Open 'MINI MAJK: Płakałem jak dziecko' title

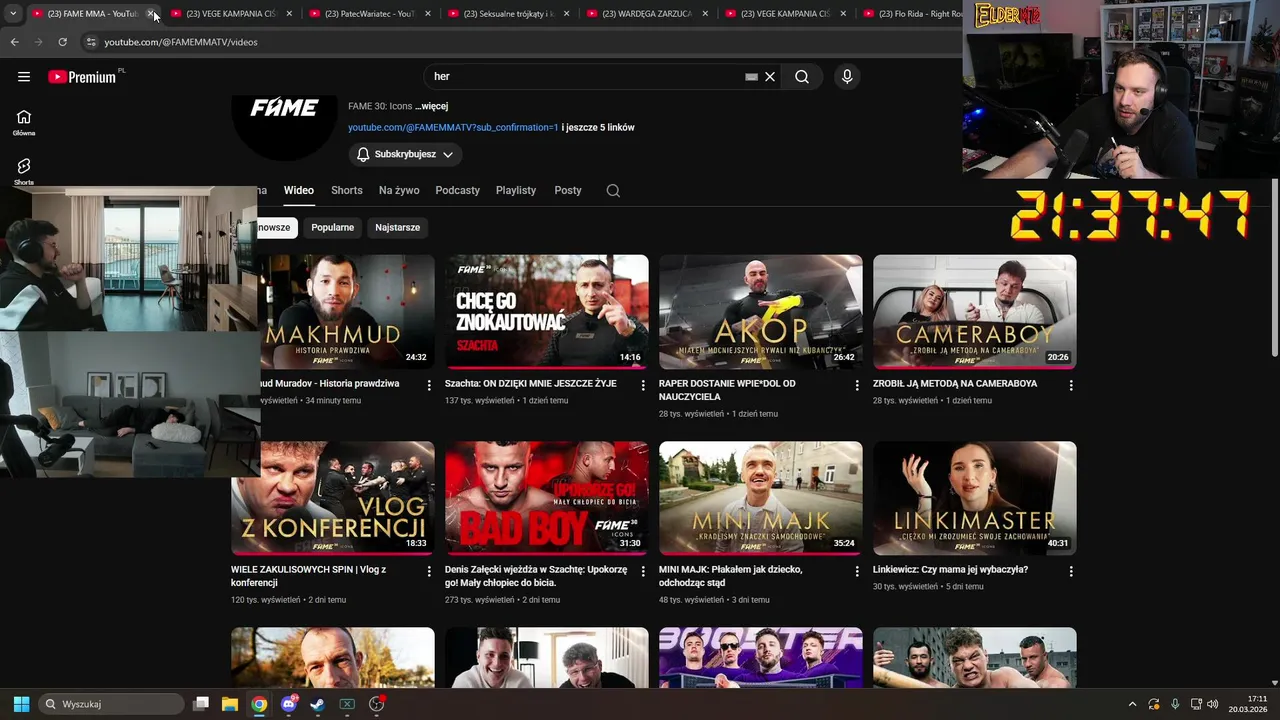(730, 576)
